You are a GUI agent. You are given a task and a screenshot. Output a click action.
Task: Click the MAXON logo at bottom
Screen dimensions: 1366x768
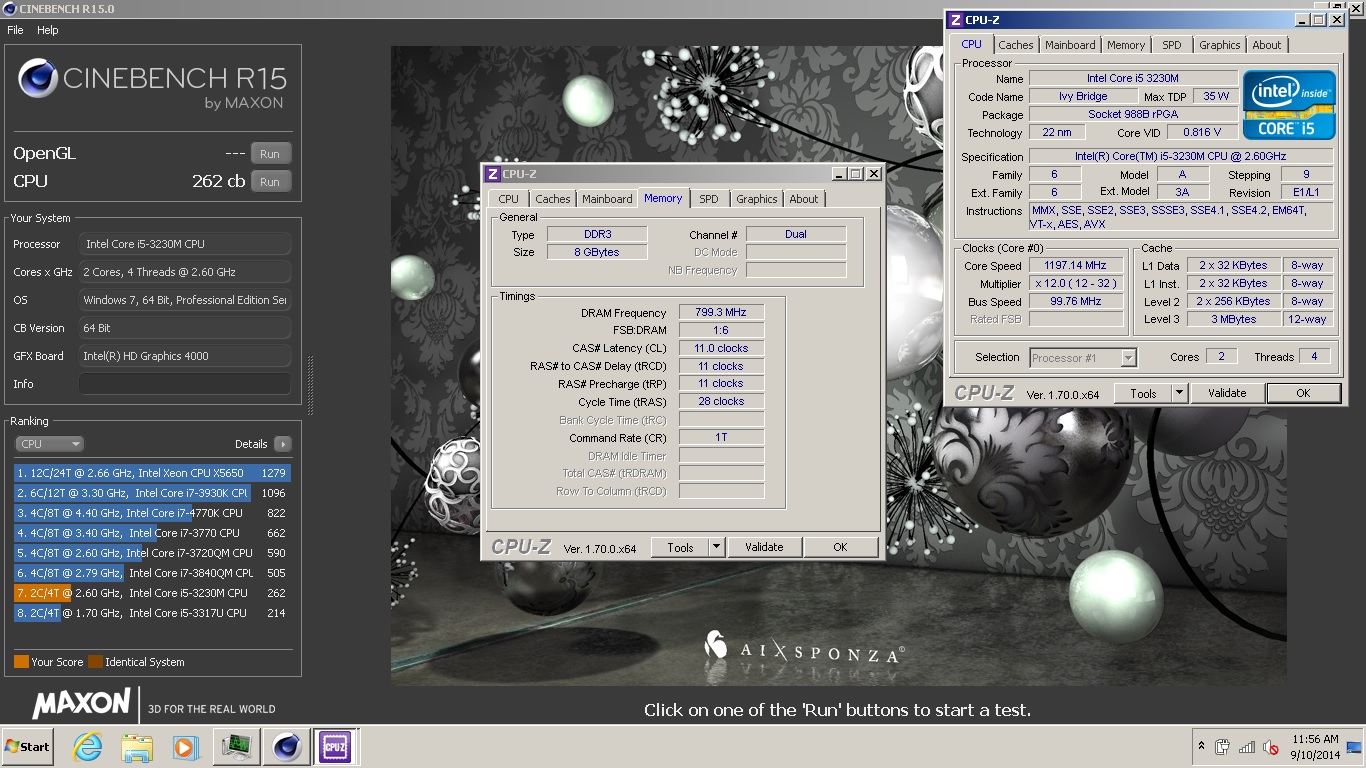81,703
